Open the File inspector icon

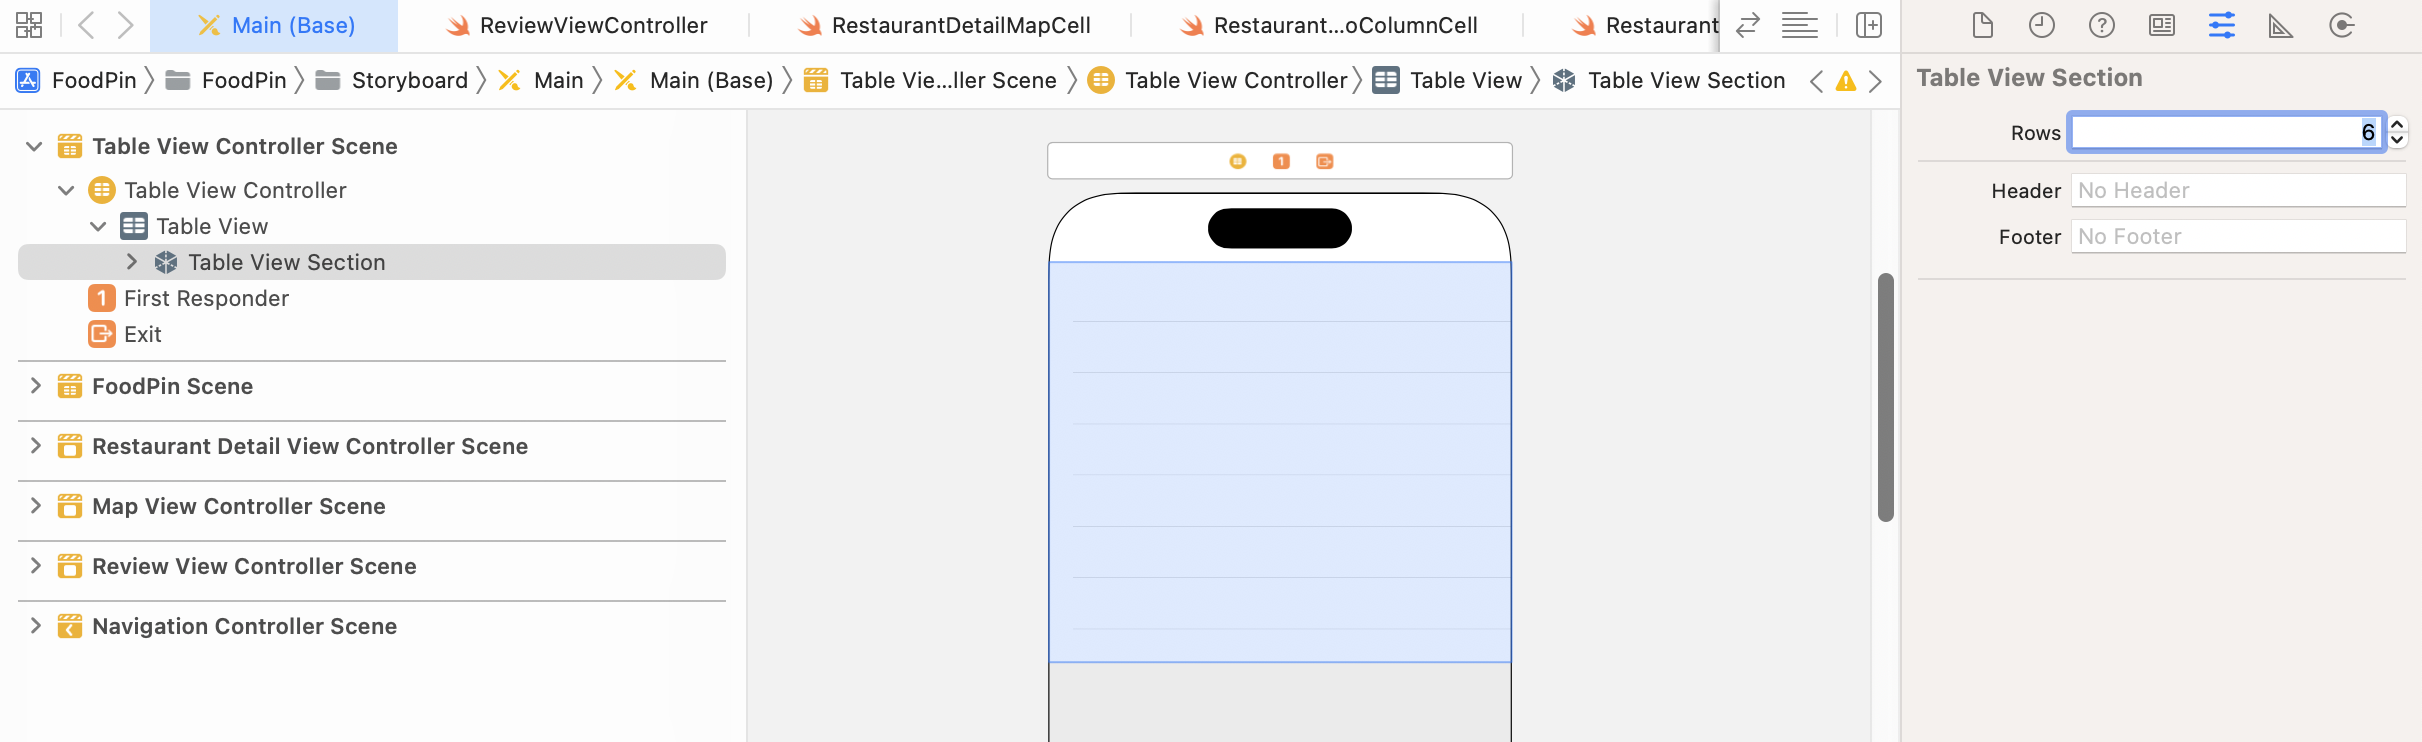click(1982, 25)
